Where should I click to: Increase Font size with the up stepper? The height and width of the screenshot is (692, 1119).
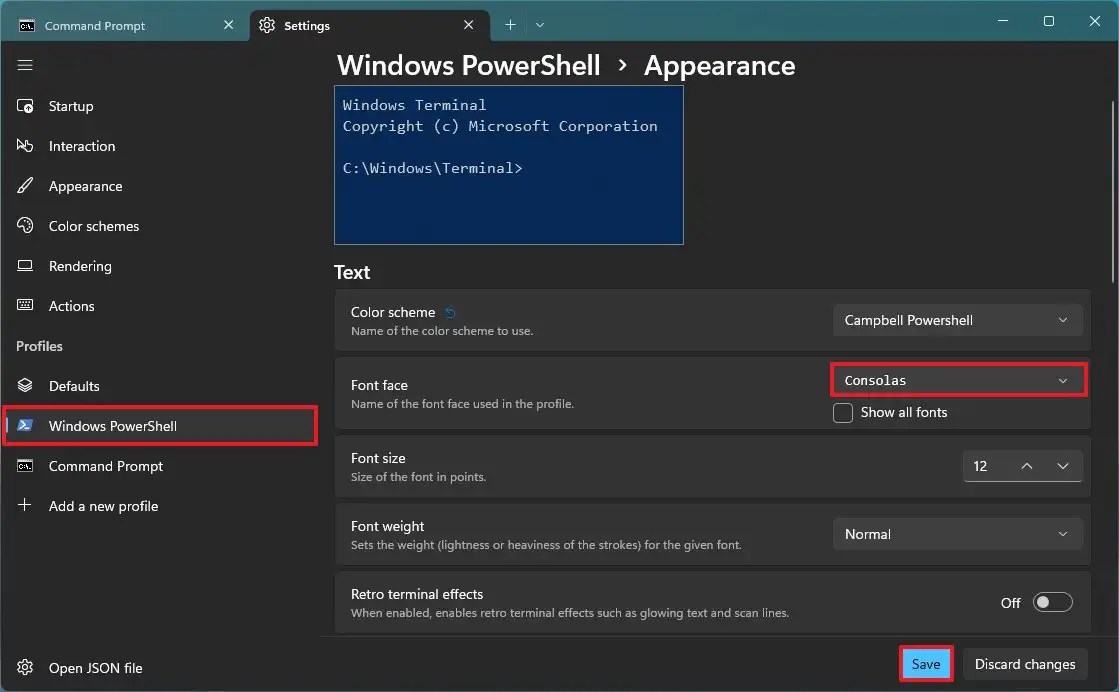click(x=1026, y=466)
